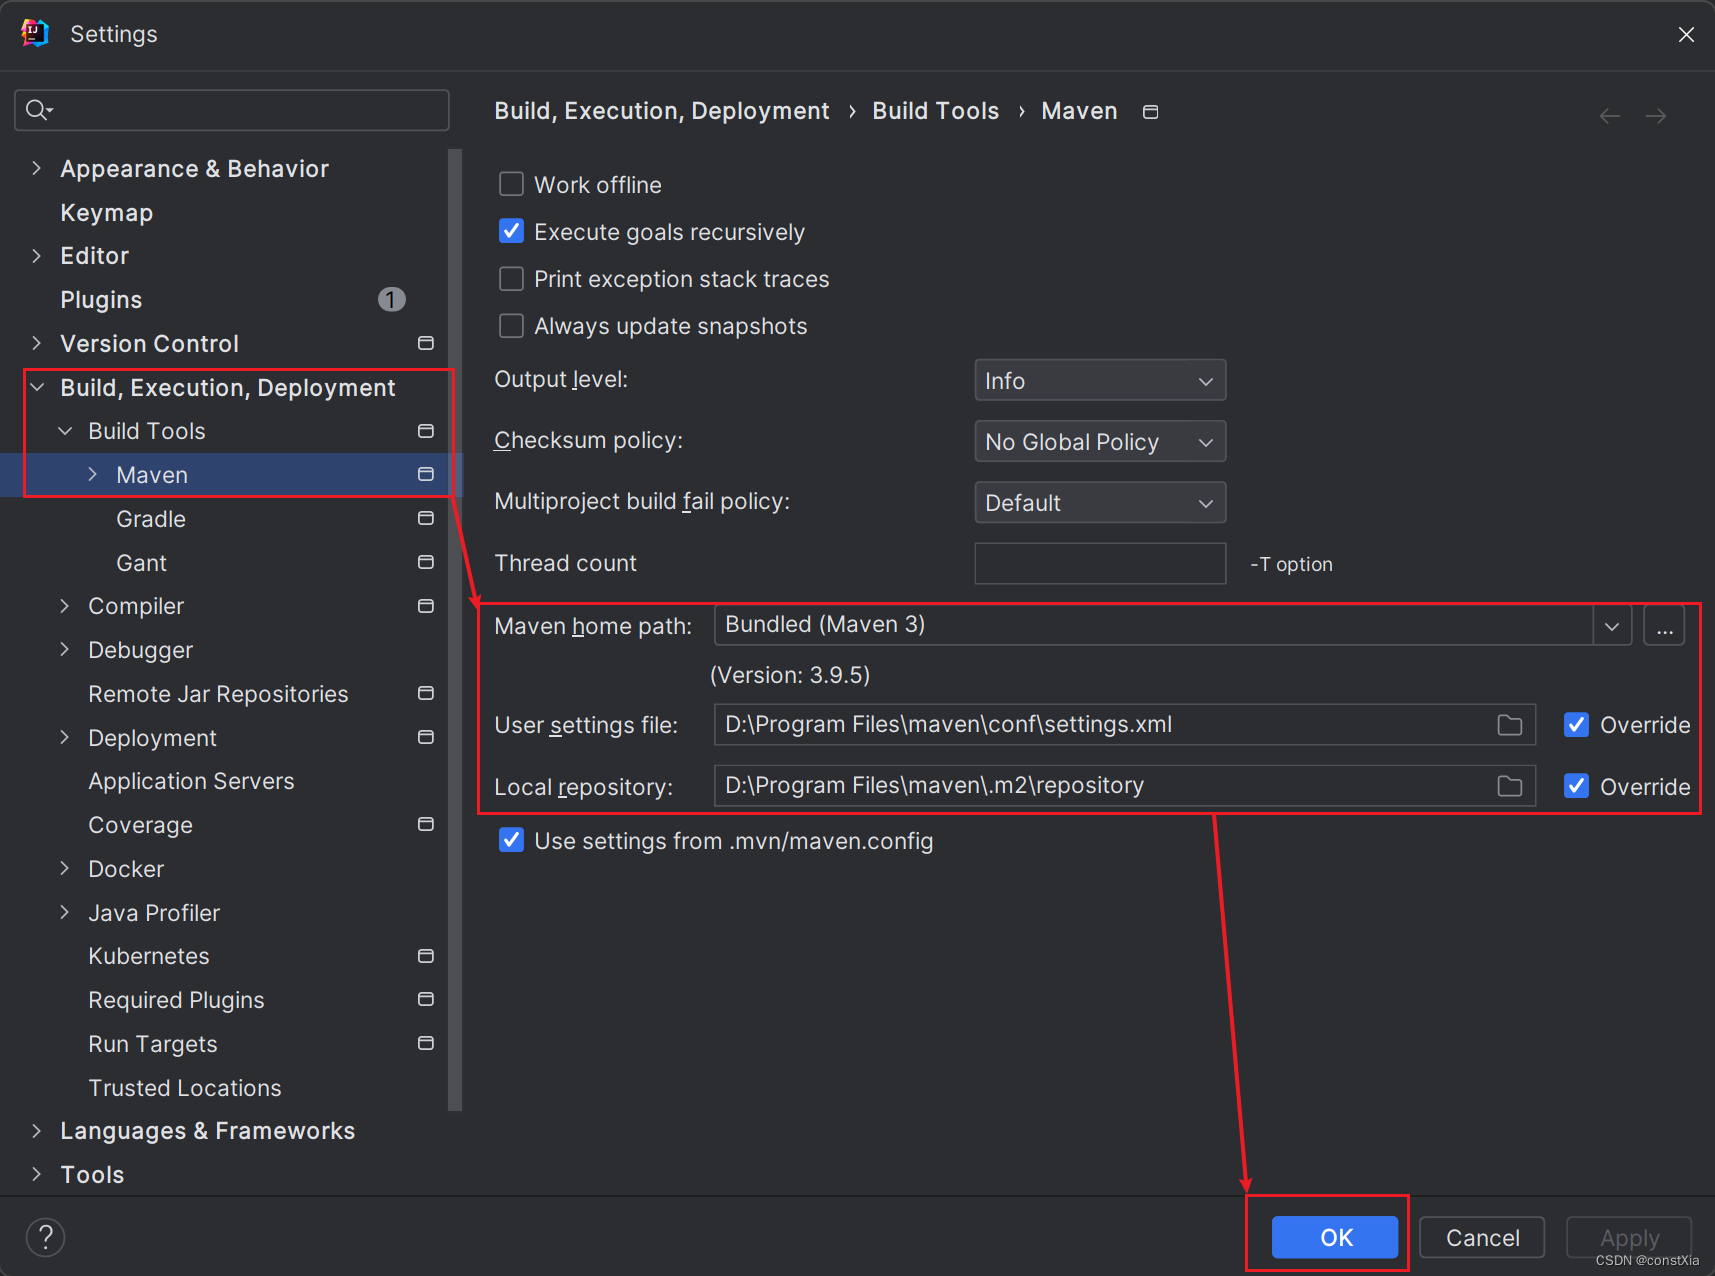This screenshot has width=1715, height=1276.
Task: Uncheck Use settings from .mvn/maven.config
Action: [511, 840]
